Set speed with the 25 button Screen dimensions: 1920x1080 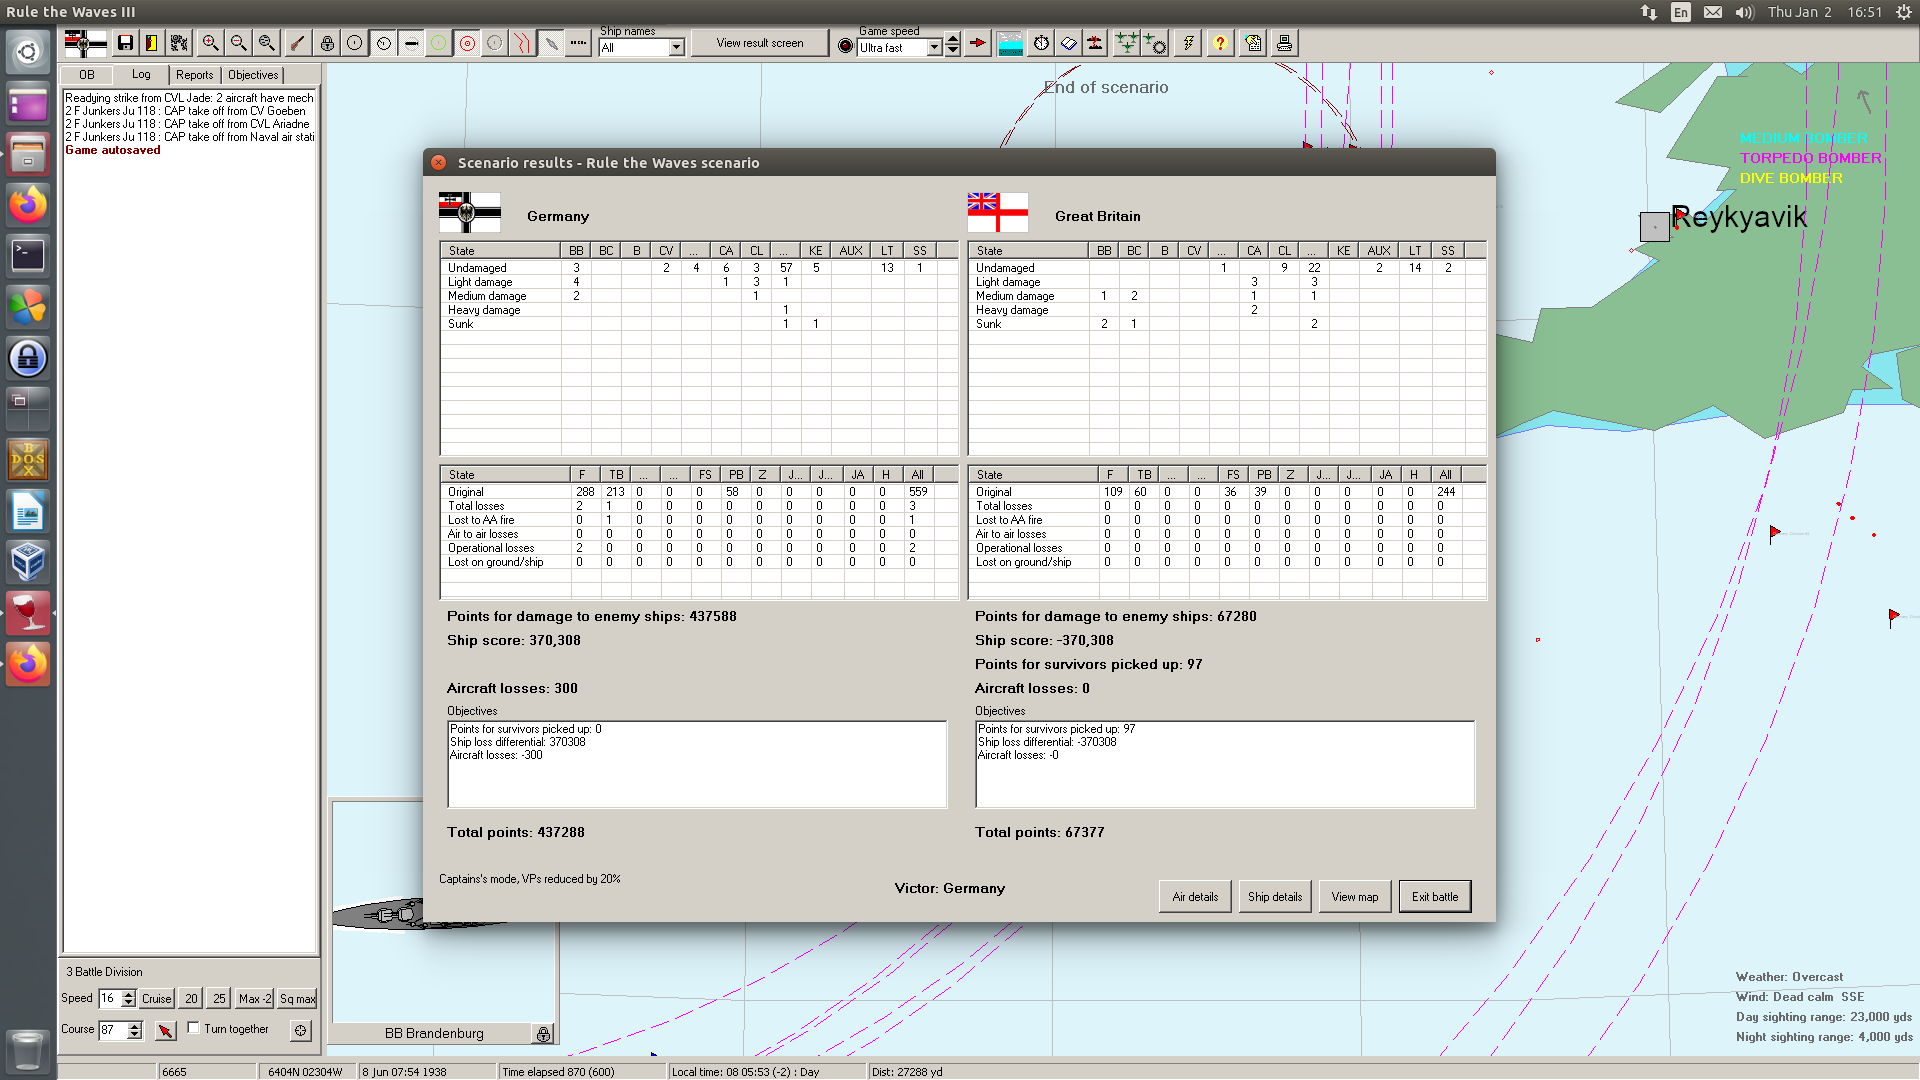coord(219,998)
